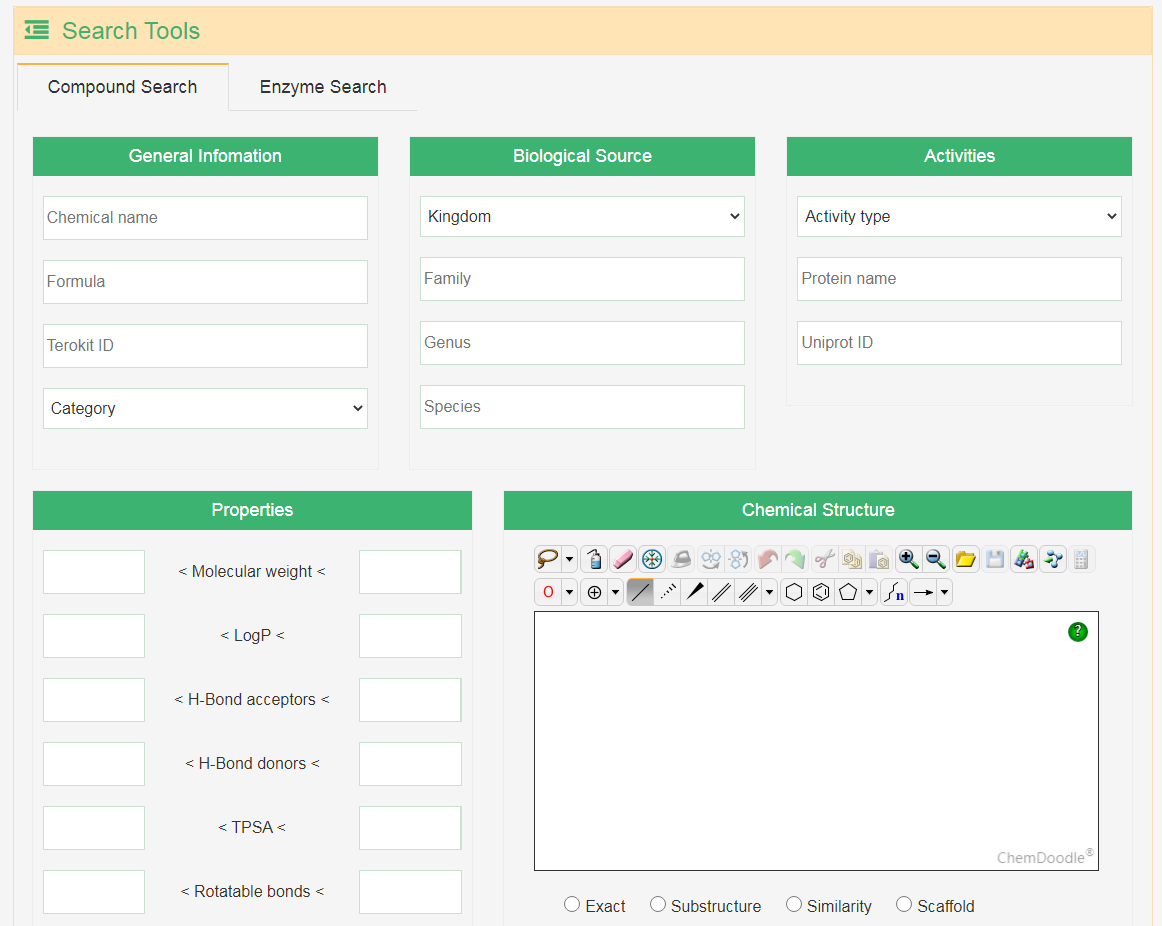Switch to the Enzyme Search tab
Image resolution: width=1162 pixels, height=926 pixels.
tap(323, 87)
